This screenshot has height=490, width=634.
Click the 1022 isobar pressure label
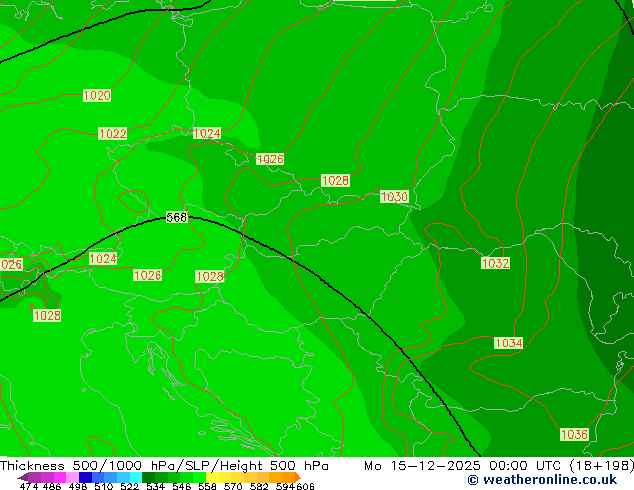[113, 133]
